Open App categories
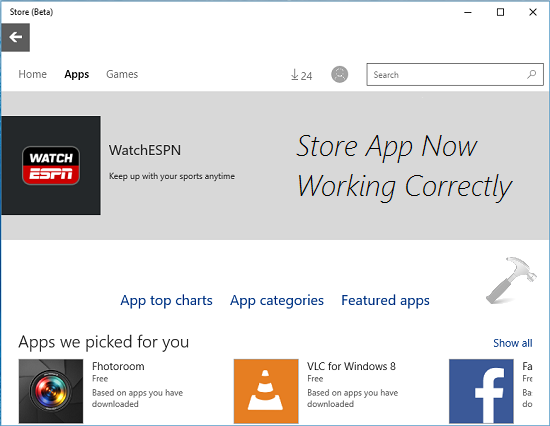The image size is (550, 426). coord(277,301)
